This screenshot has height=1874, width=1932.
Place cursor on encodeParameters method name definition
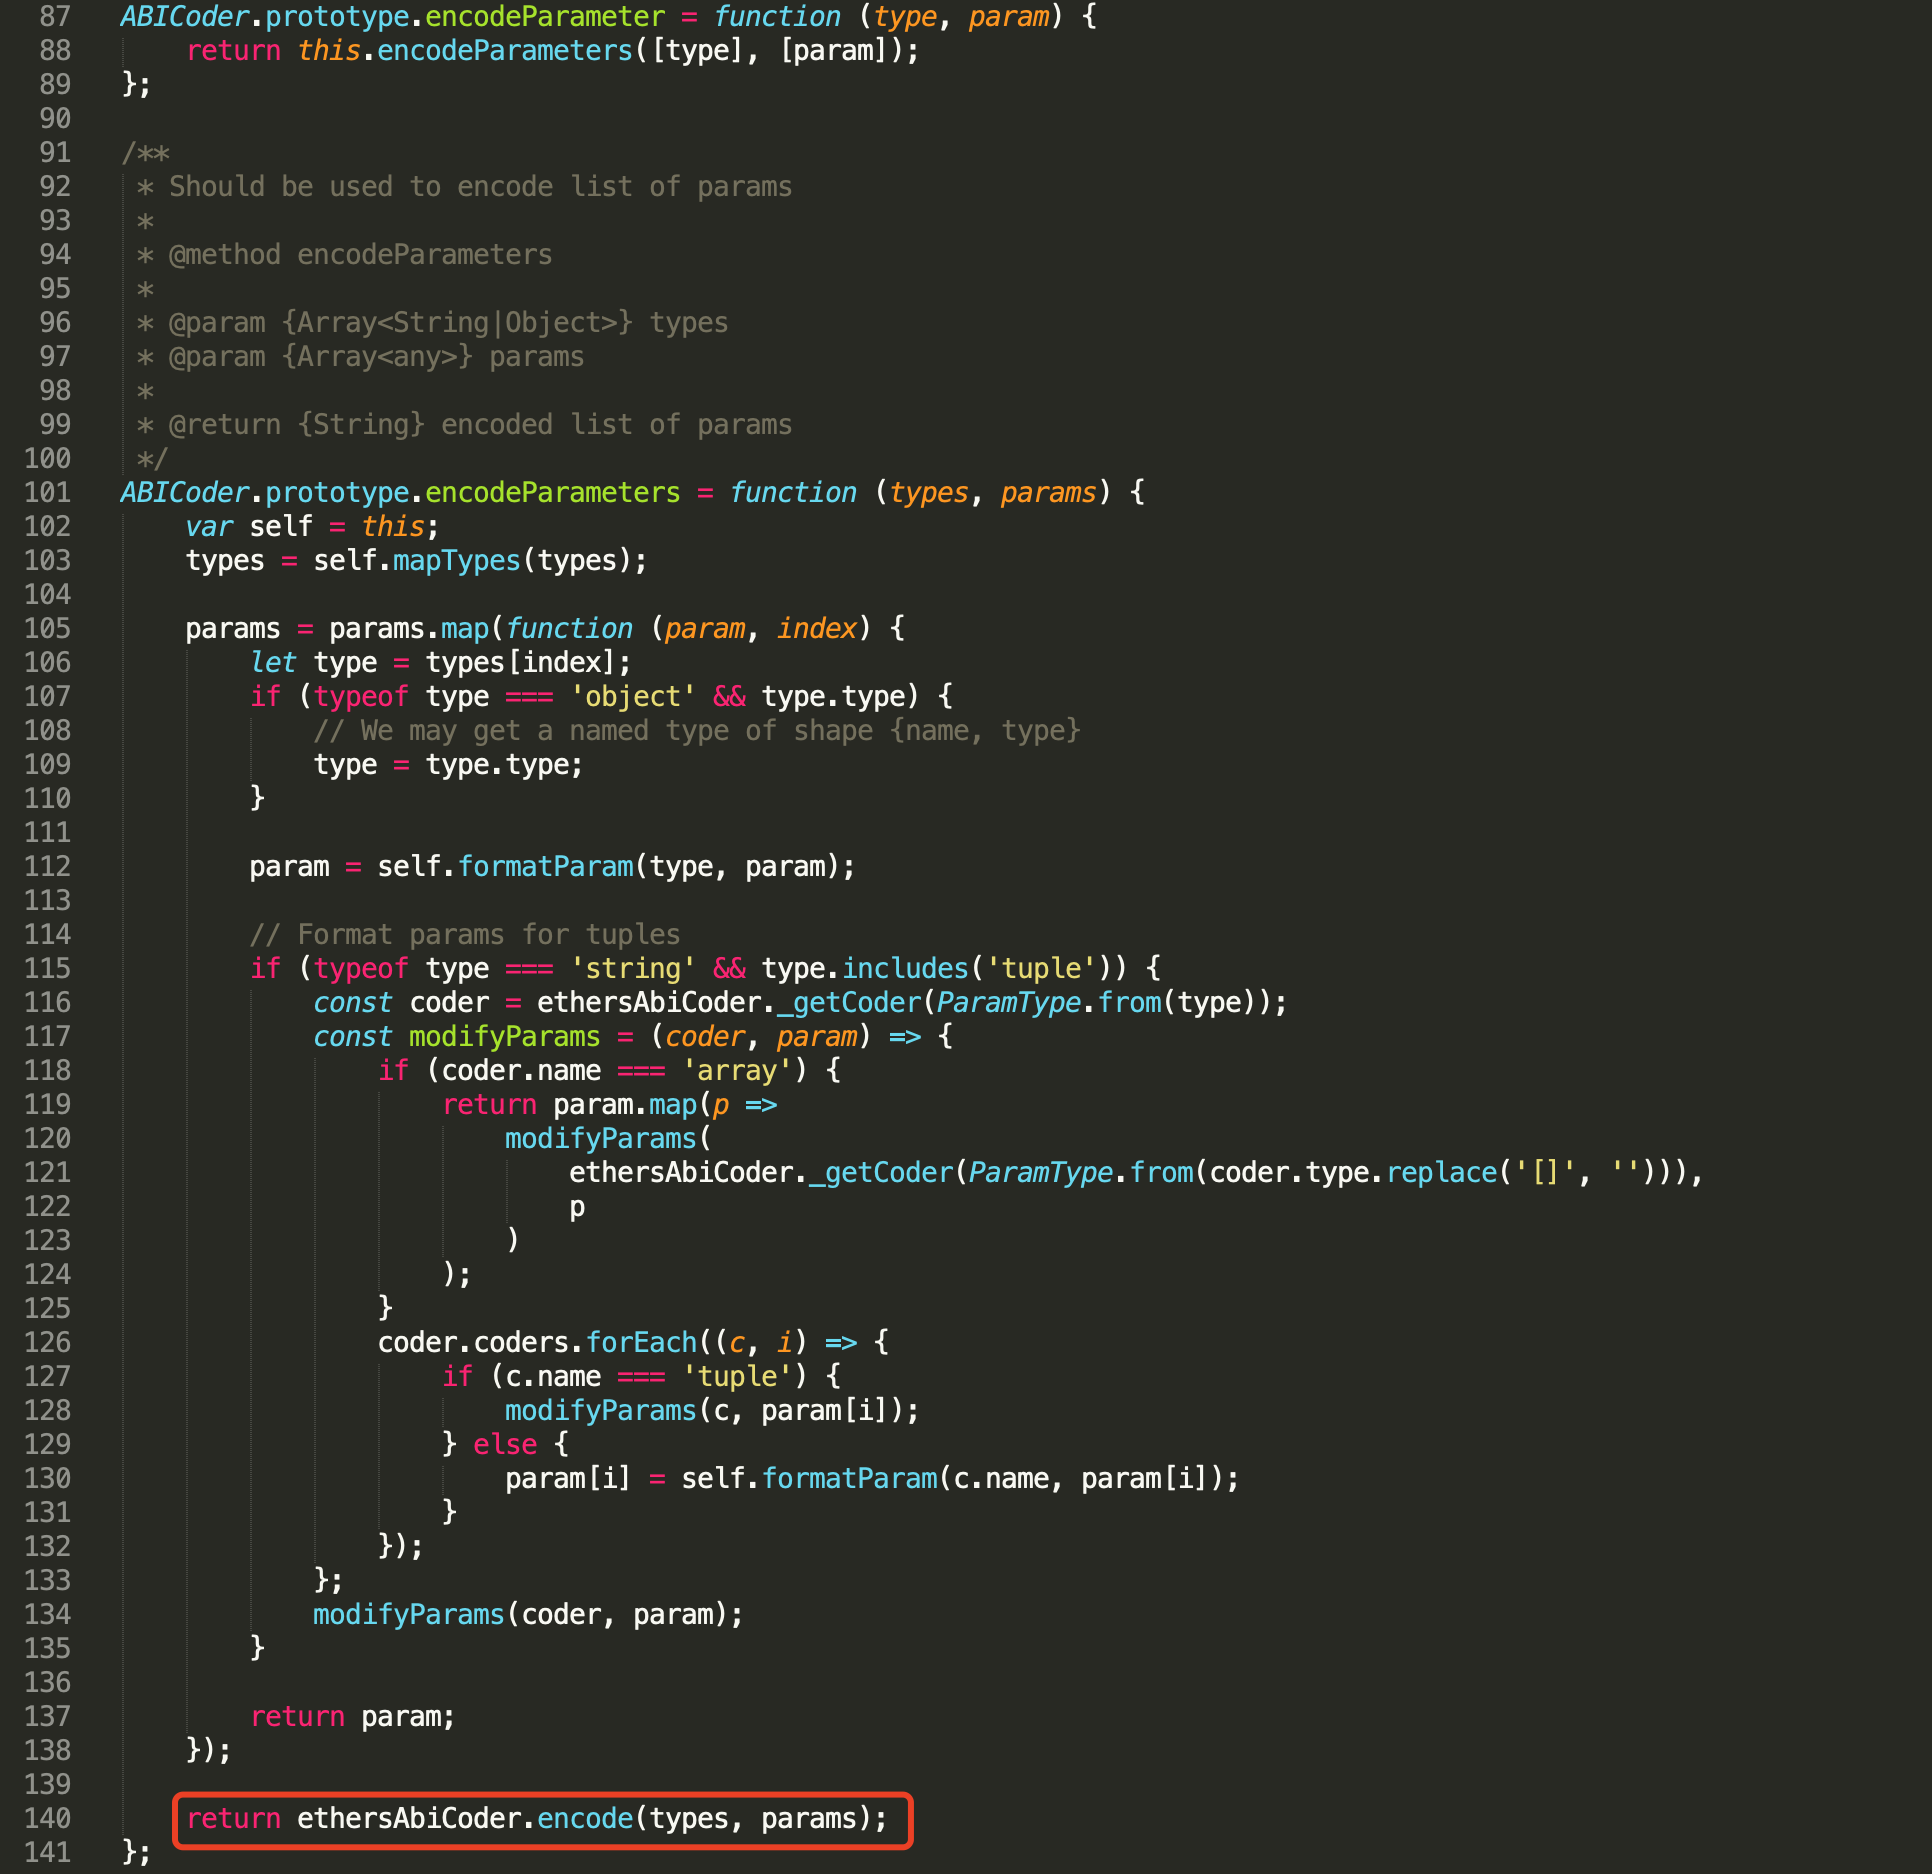pos(552,492)
